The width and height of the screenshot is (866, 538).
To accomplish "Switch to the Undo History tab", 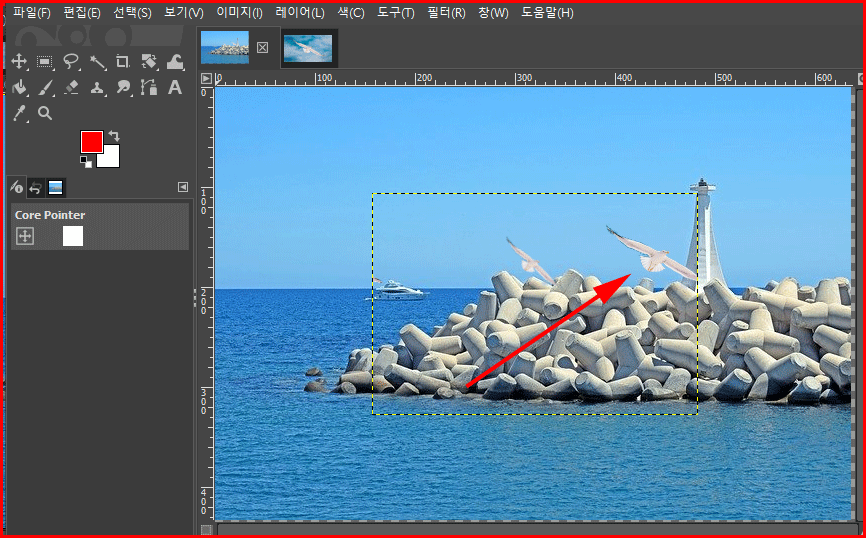I will coord(36,188).
